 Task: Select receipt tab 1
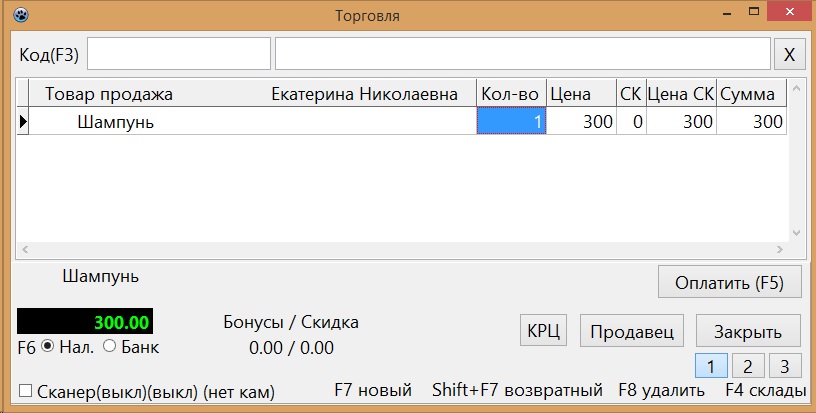(711, 366)
